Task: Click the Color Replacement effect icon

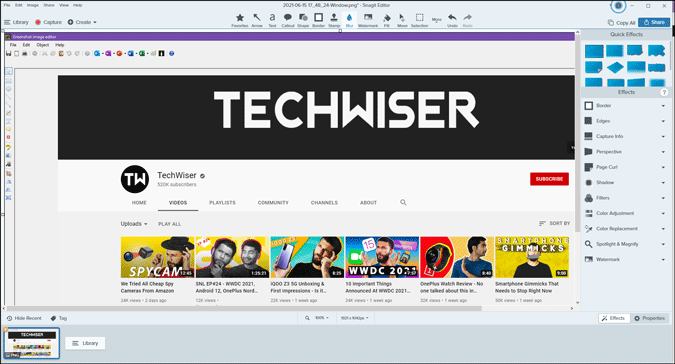Action: tap(588, 228)
